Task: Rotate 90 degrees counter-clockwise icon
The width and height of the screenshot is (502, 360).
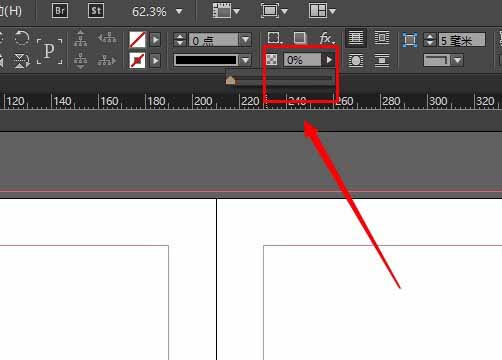Action: click(x=22, y=38)
